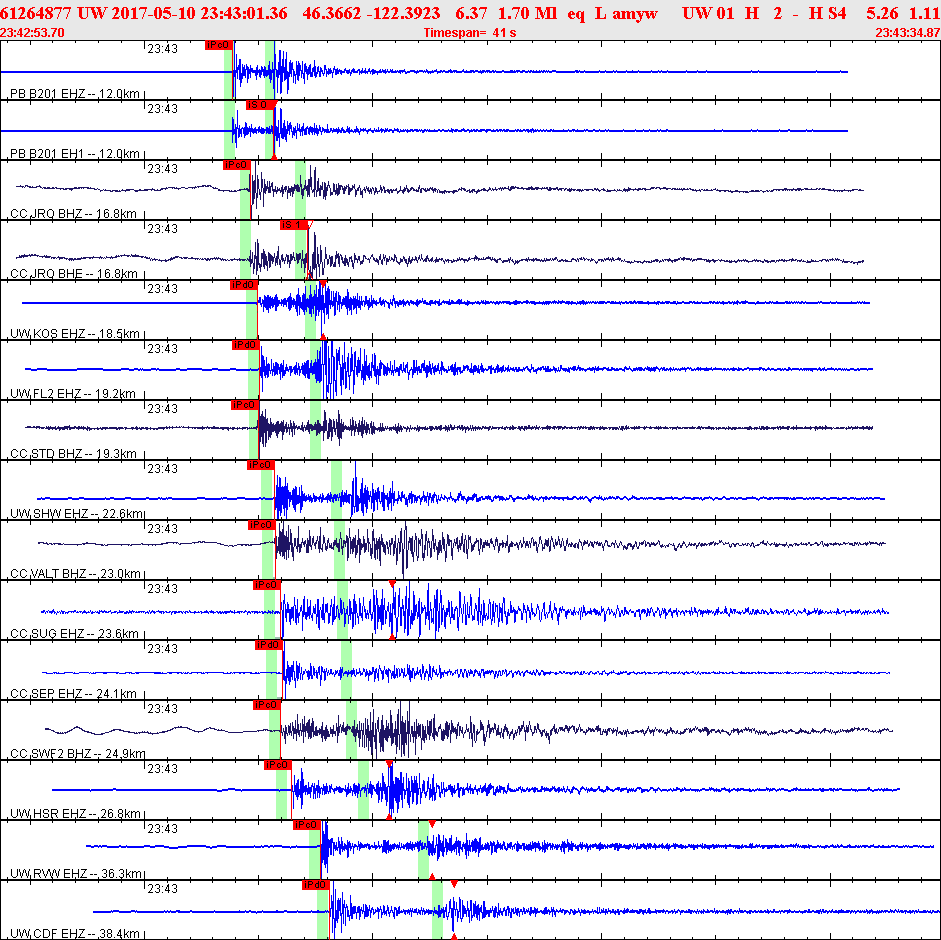Select the iPc0 pick flag on UW SHW EHZ

tap(261, 465)
